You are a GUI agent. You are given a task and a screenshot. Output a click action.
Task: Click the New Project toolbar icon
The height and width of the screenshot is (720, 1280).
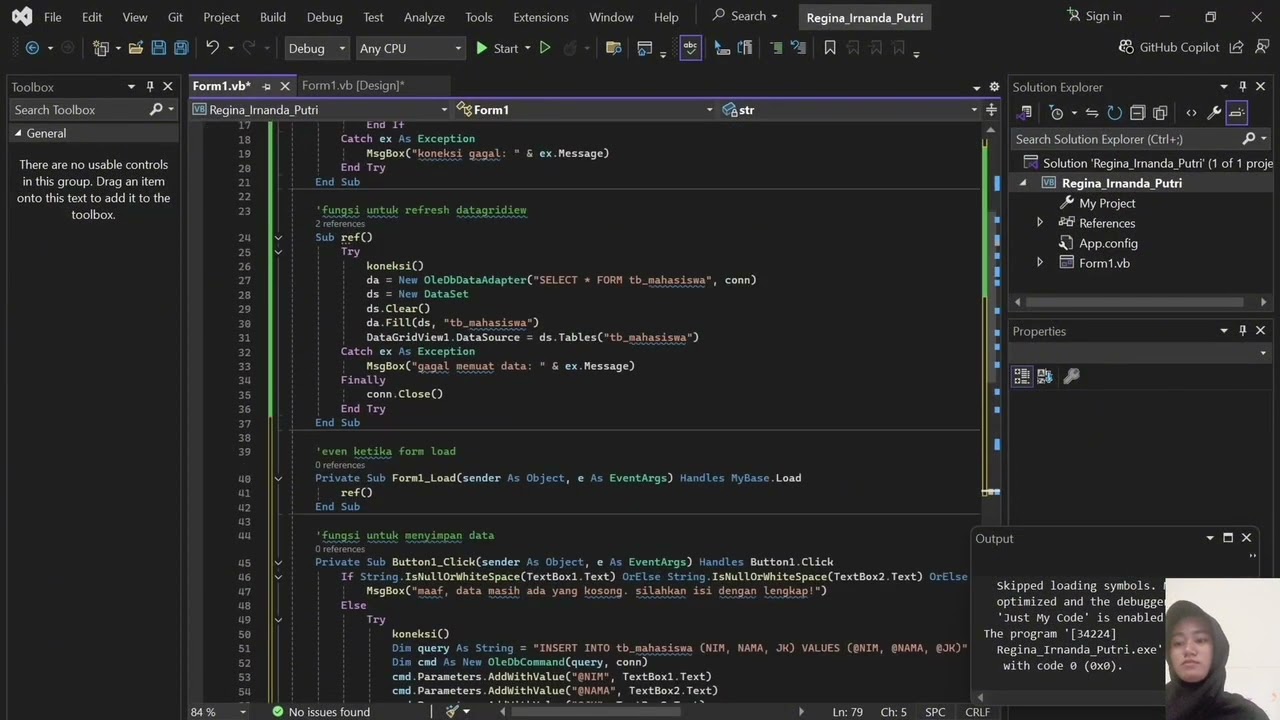(x=100, y=48)
